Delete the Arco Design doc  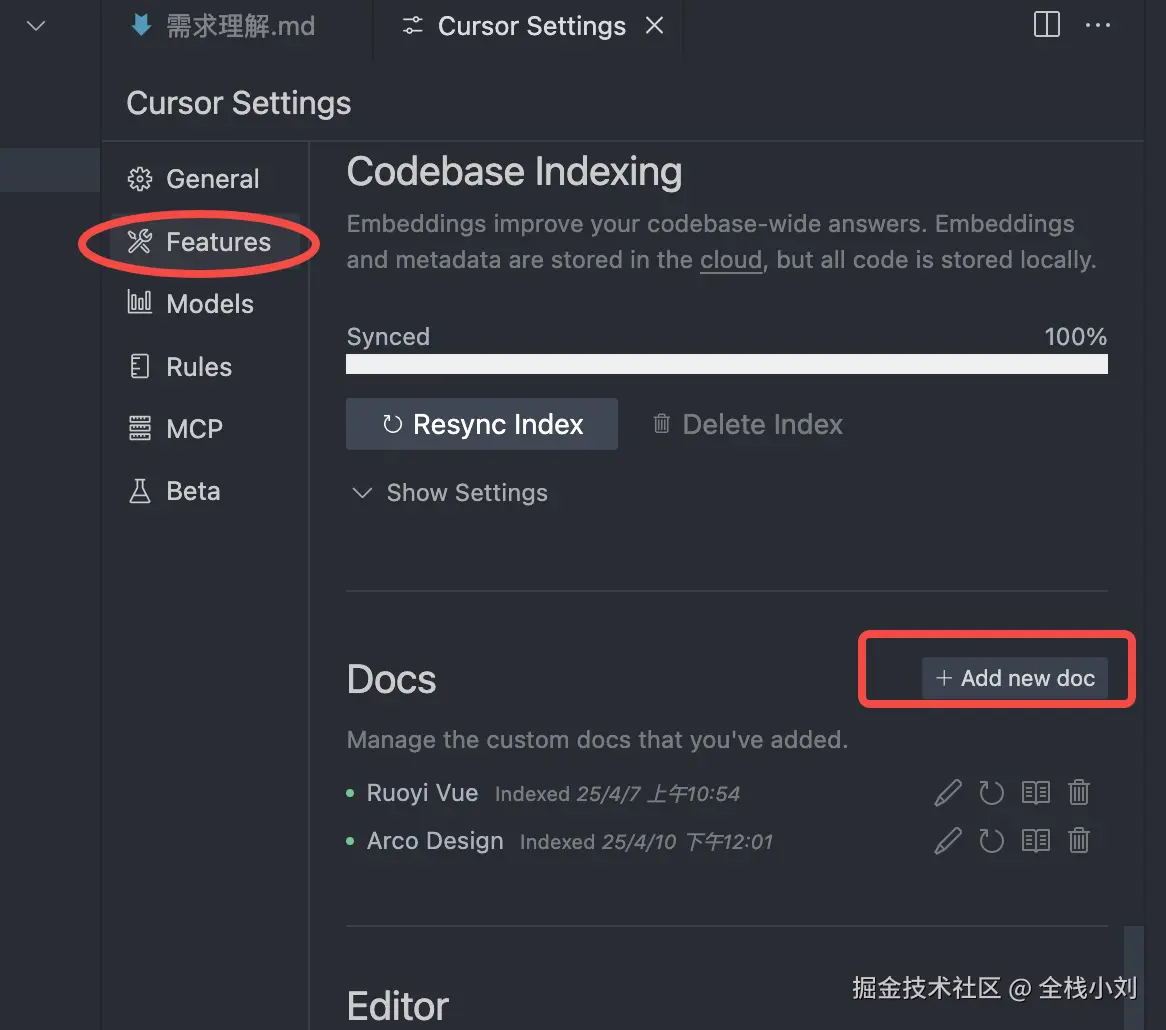[x=1079, y=841]
